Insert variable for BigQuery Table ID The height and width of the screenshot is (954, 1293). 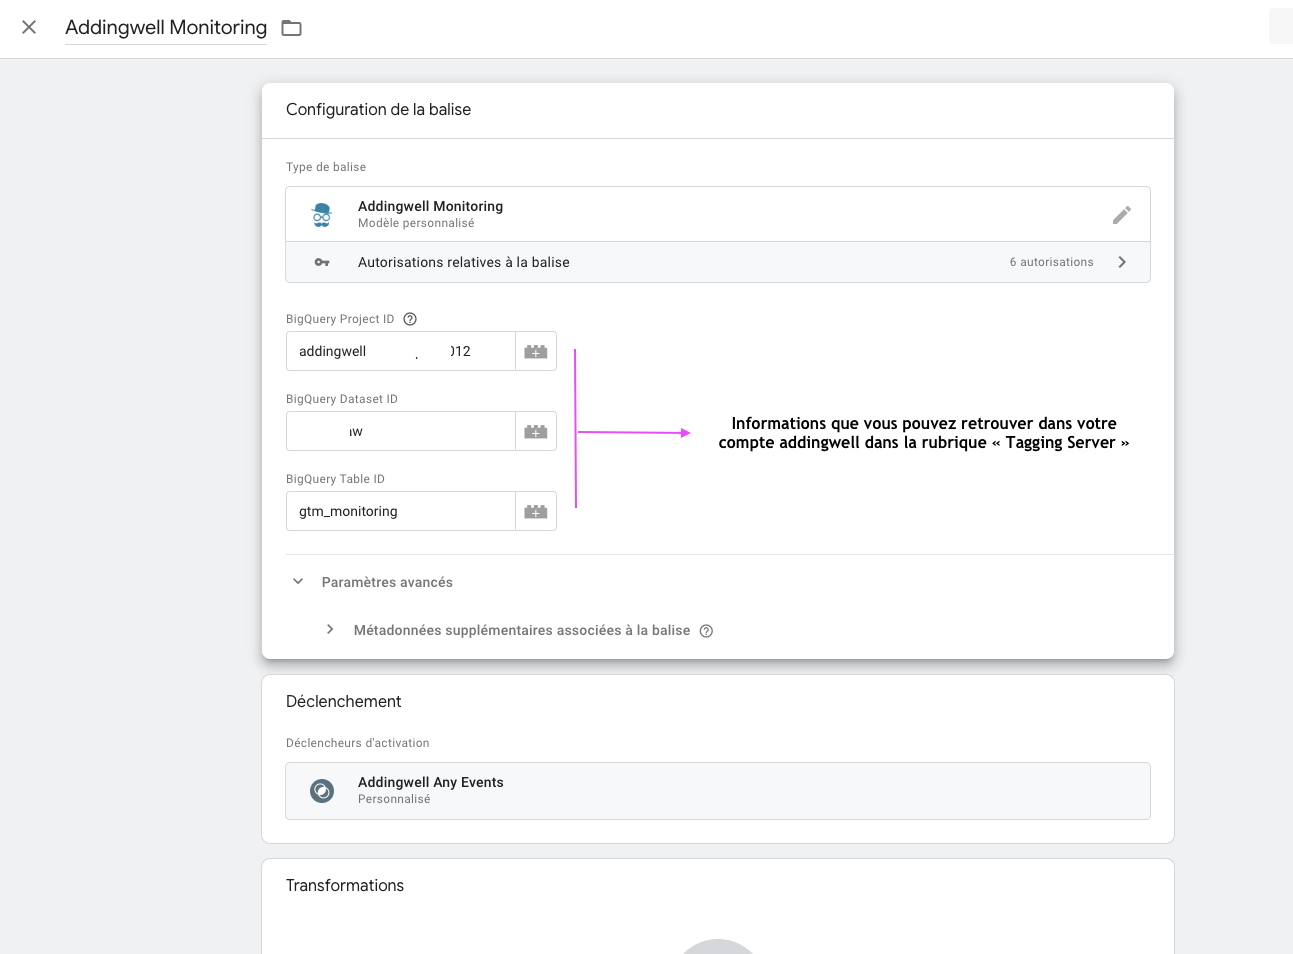coord(536,511)
